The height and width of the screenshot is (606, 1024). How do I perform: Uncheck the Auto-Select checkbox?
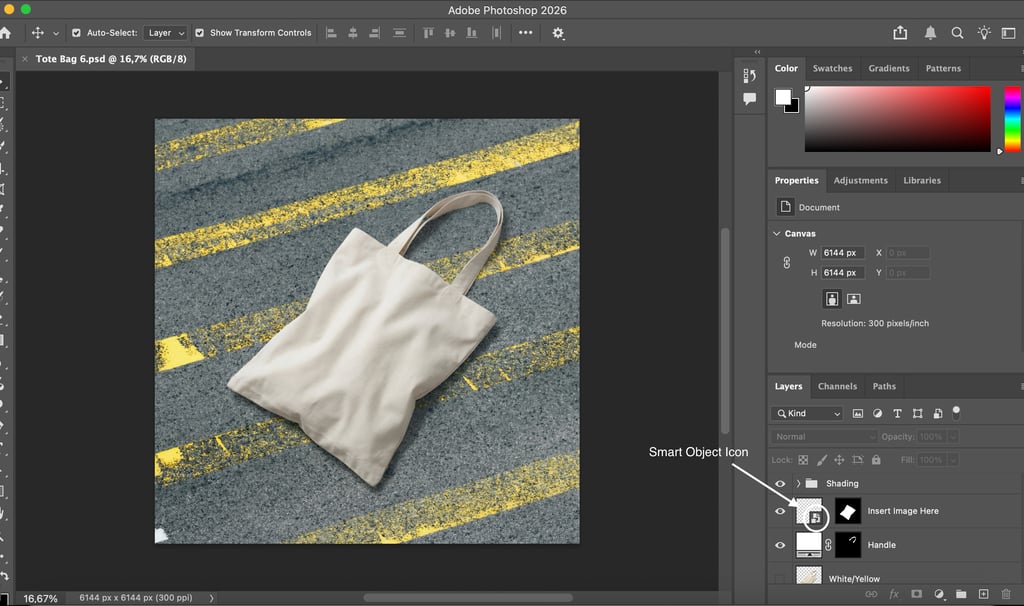(x=76, y=33)
